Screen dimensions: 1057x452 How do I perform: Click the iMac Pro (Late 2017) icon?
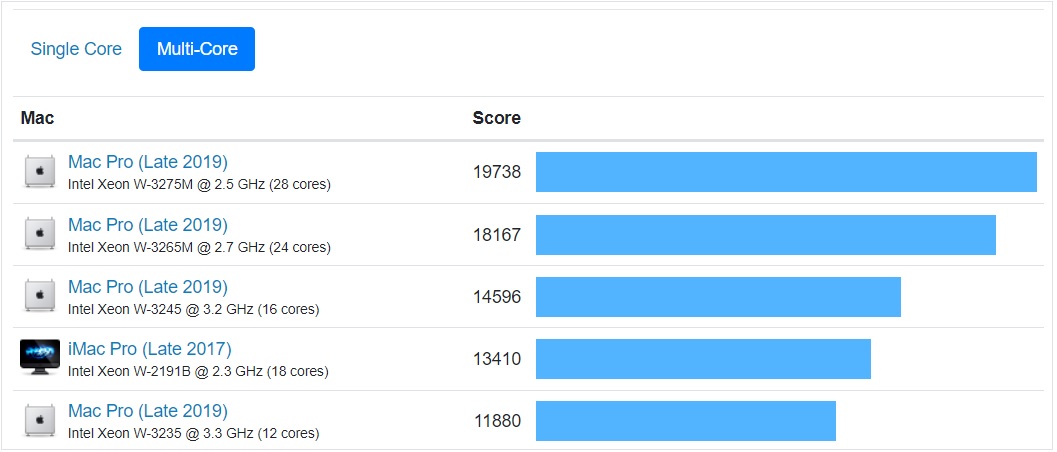coord(40,358)
